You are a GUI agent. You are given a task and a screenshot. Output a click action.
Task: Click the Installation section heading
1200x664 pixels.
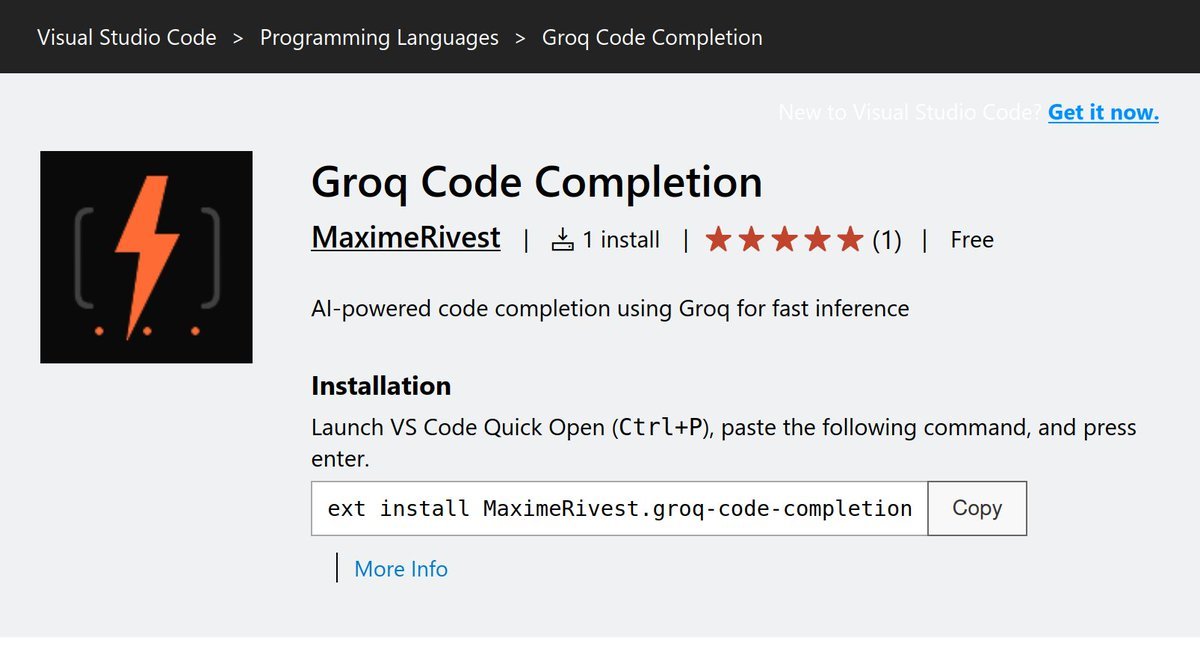point(381,386)
